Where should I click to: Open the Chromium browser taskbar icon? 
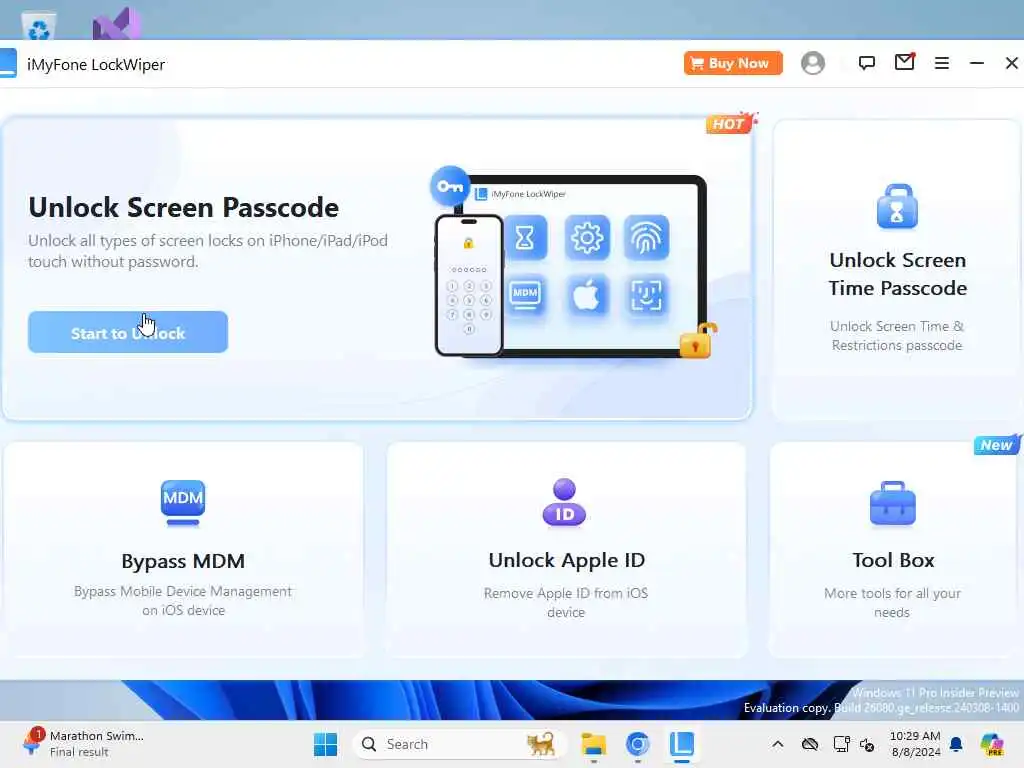tap(637, 744)
